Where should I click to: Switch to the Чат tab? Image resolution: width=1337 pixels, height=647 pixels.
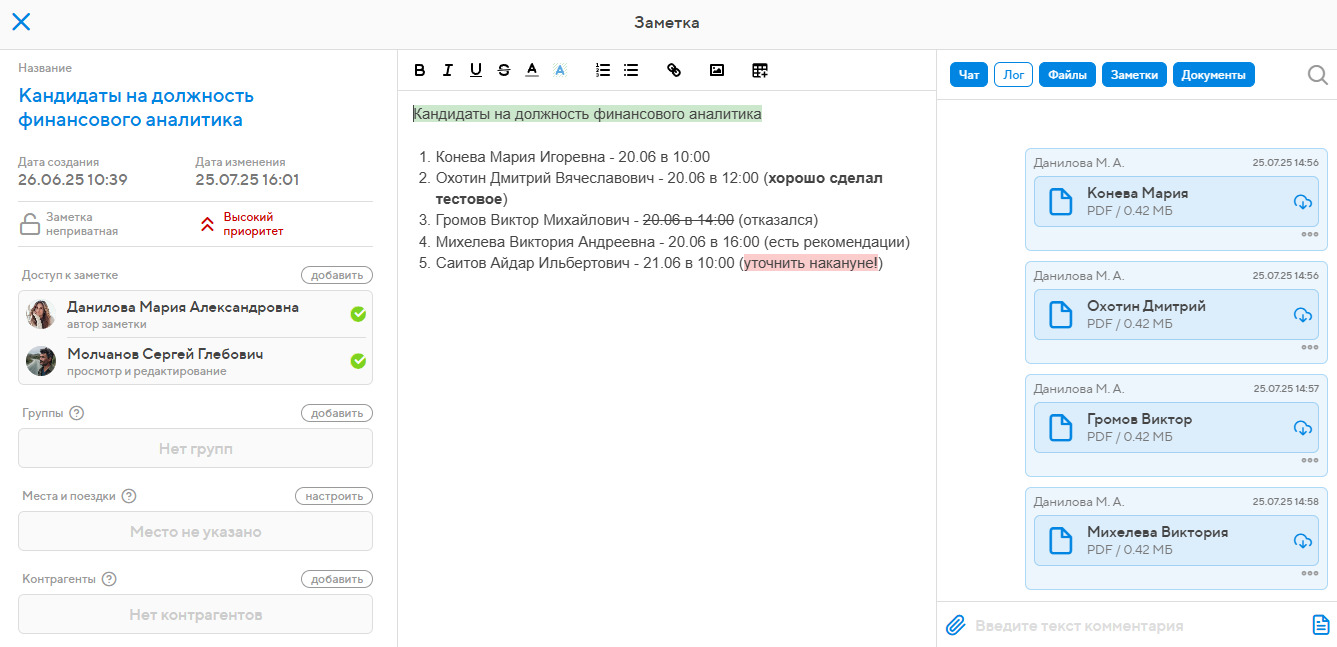[x=969, y=75]
